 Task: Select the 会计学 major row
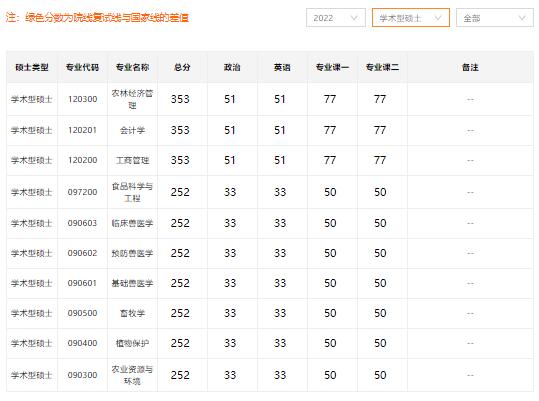pyautogui.click(x=270, y=131)
